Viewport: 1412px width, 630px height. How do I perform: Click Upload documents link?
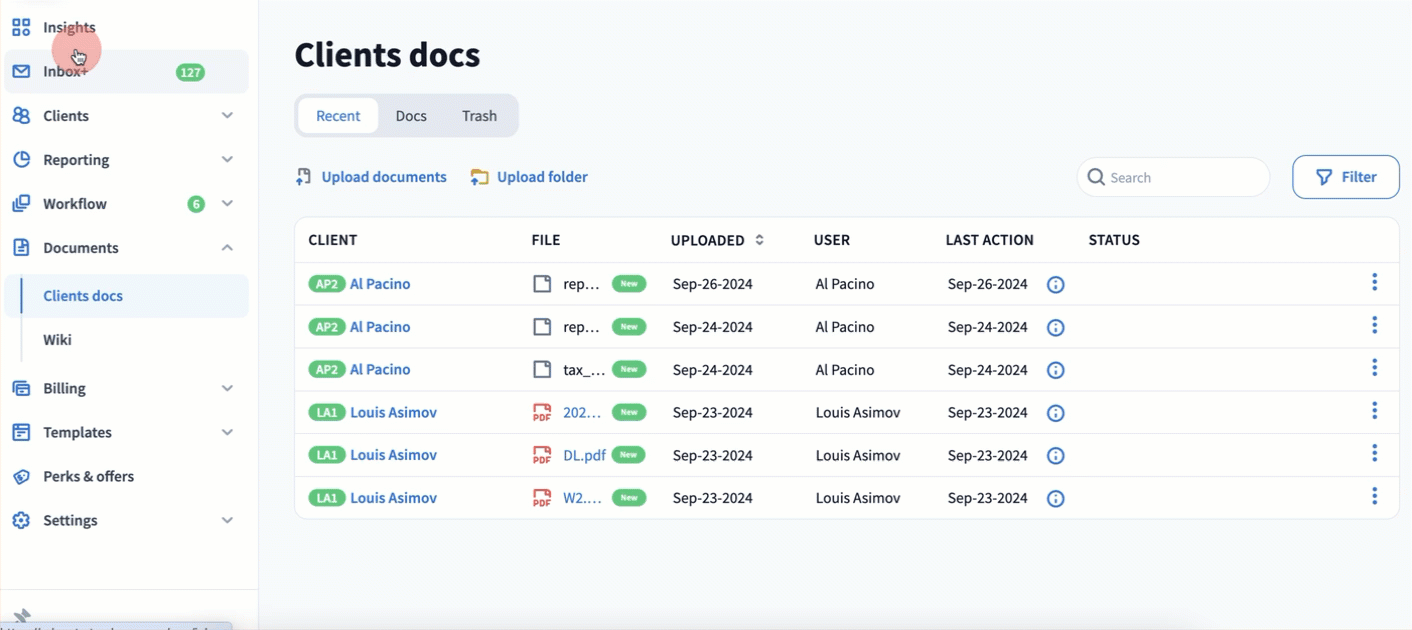coord(383,177)
